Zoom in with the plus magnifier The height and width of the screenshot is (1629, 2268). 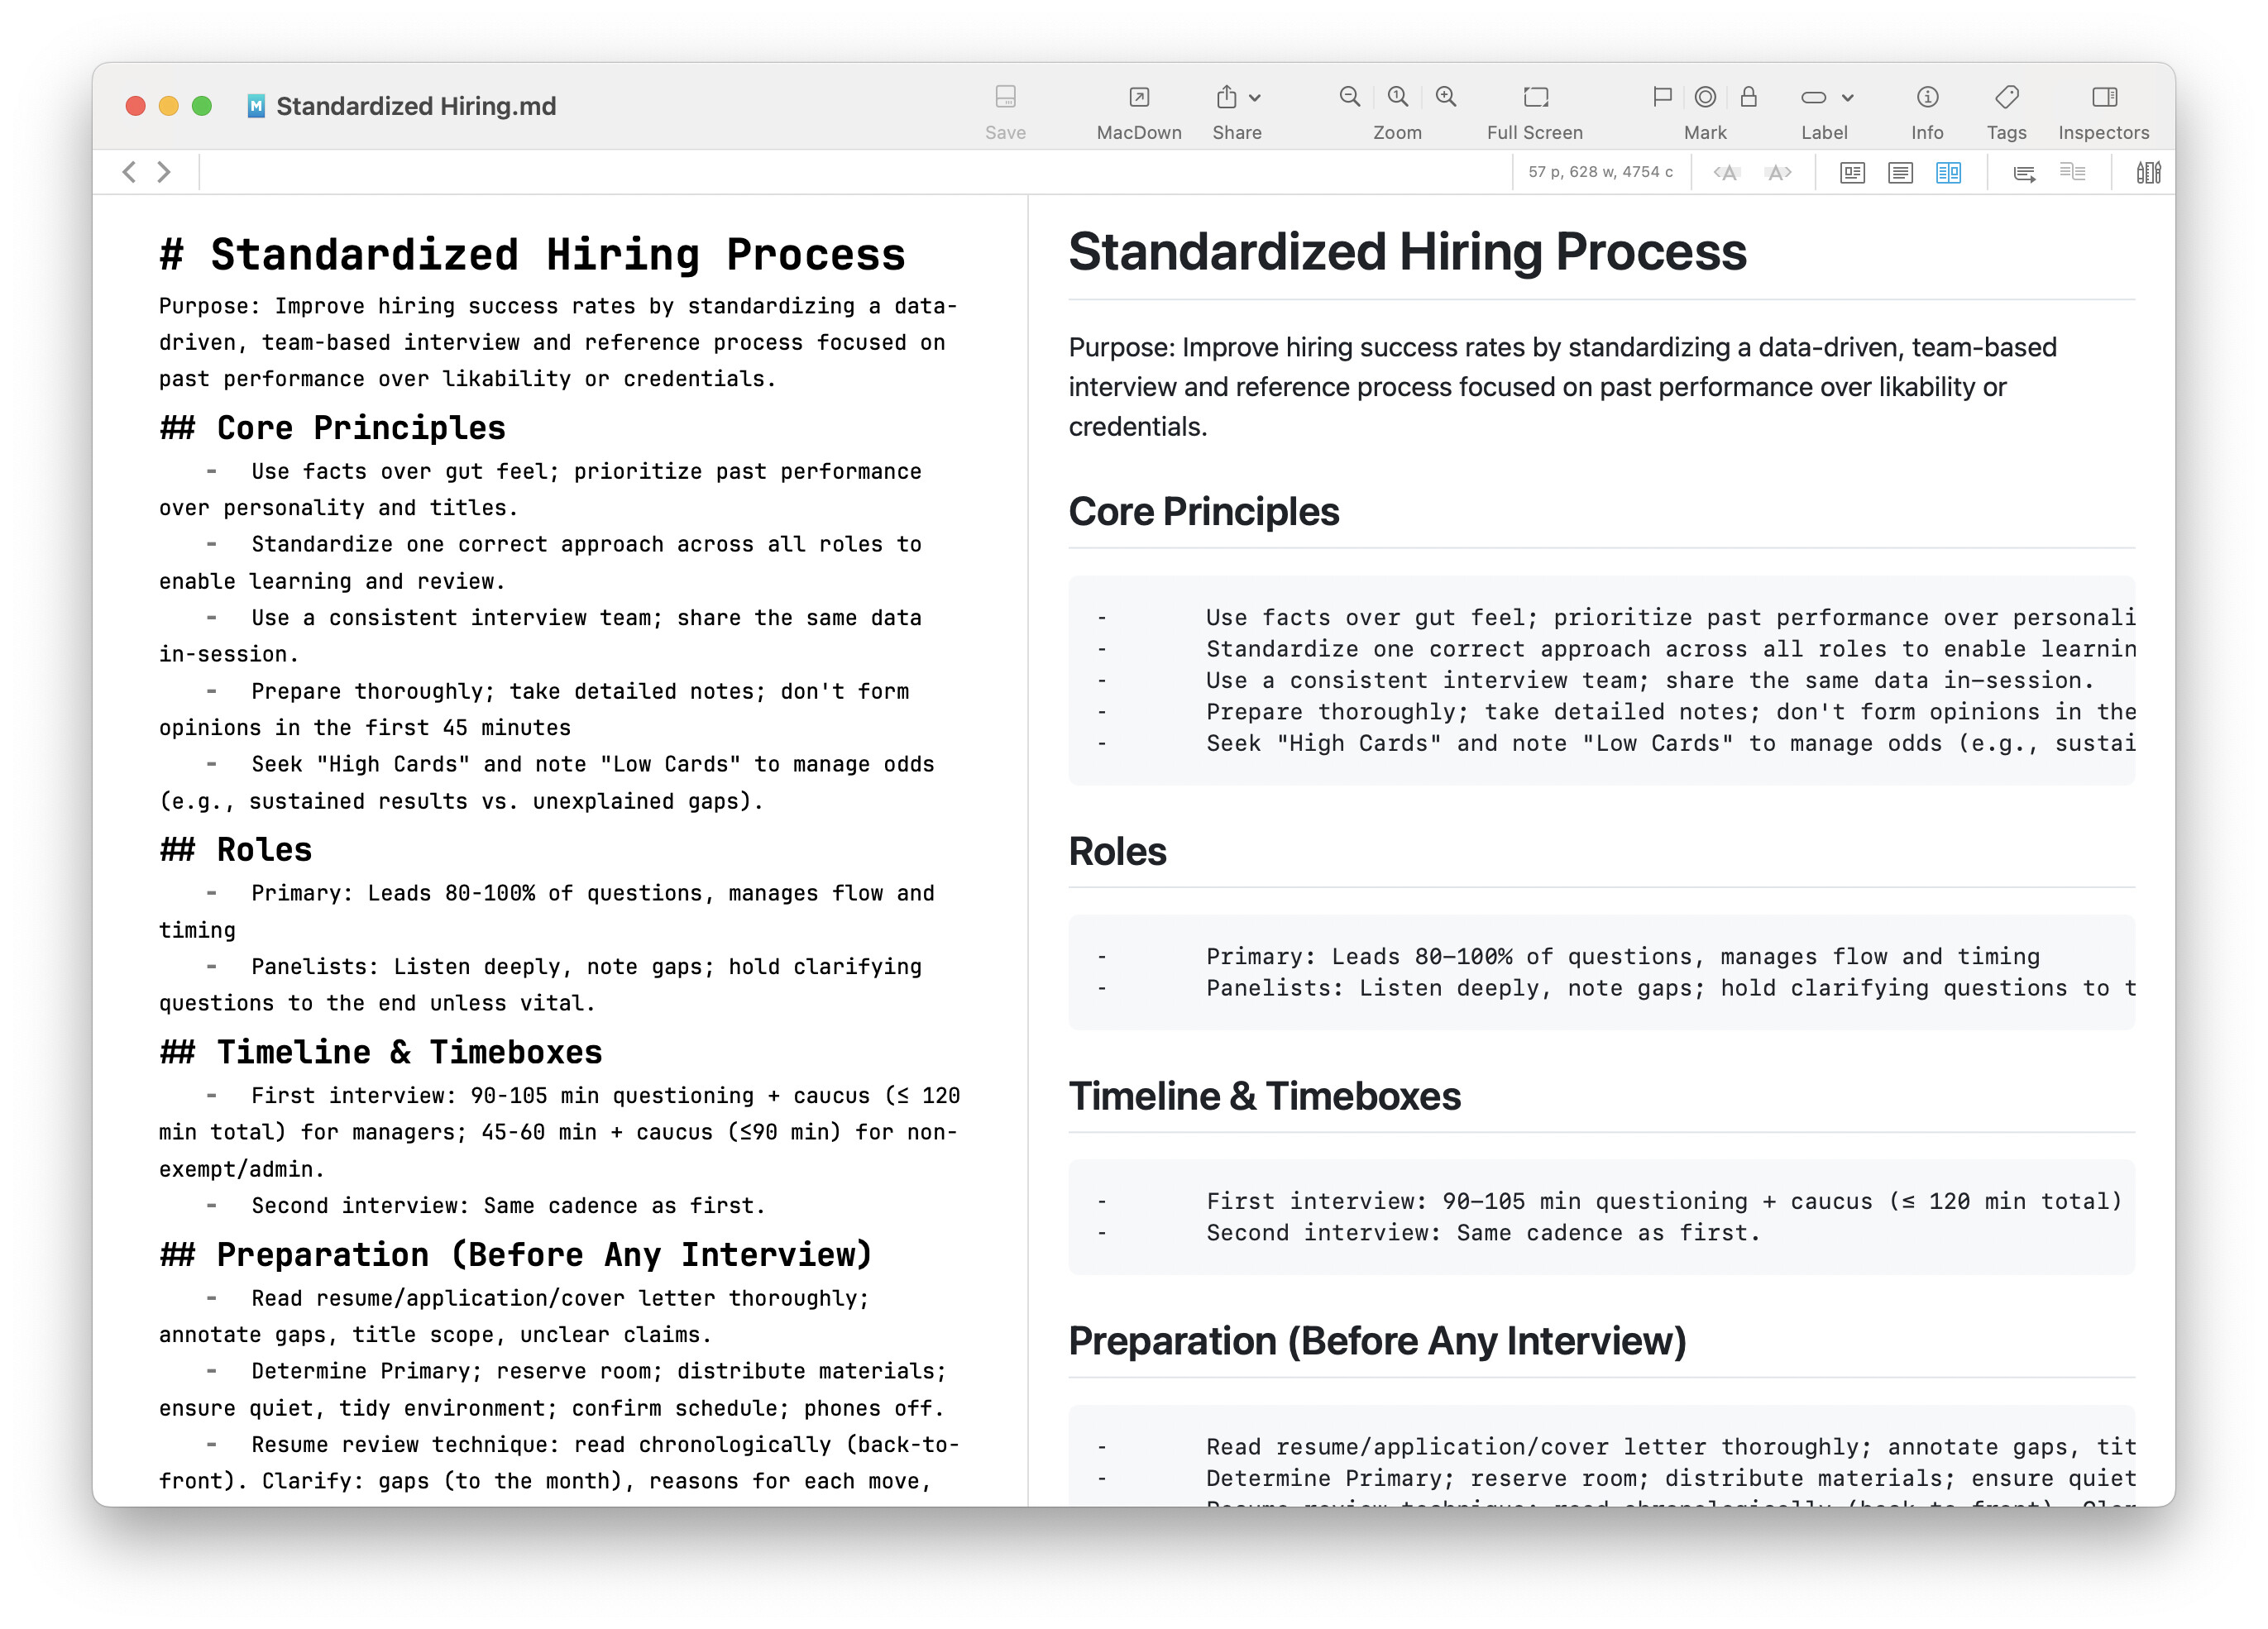click(x=1445, y=97)
